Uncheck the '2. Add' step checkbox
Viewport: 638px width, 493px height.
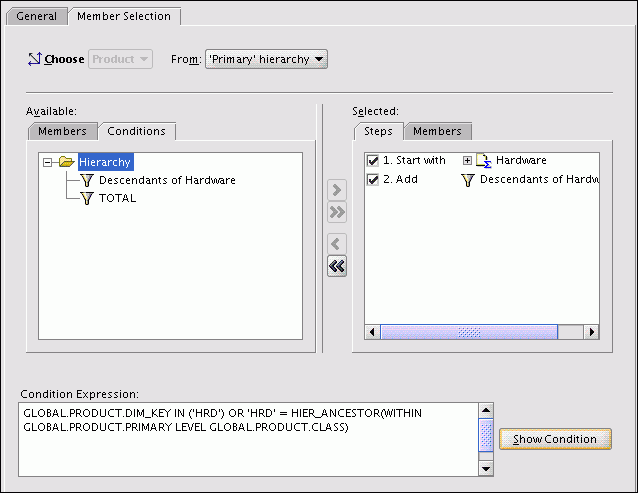[x=372, y=180]
